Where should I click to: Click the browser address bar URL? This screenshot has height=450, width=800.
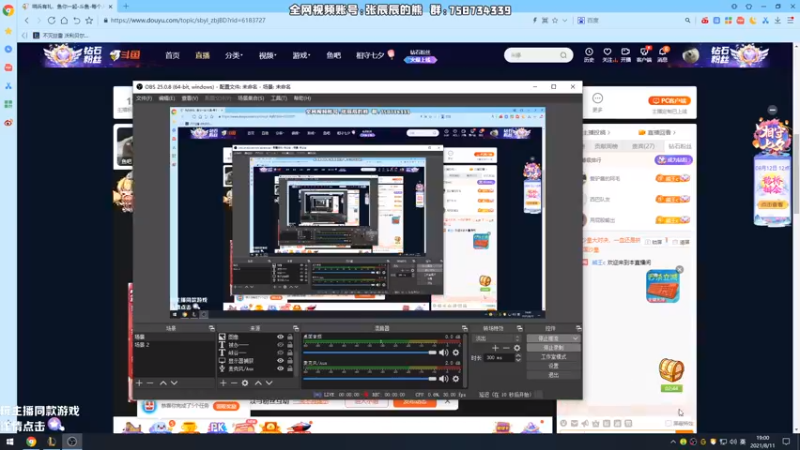[x=188, y=20]
